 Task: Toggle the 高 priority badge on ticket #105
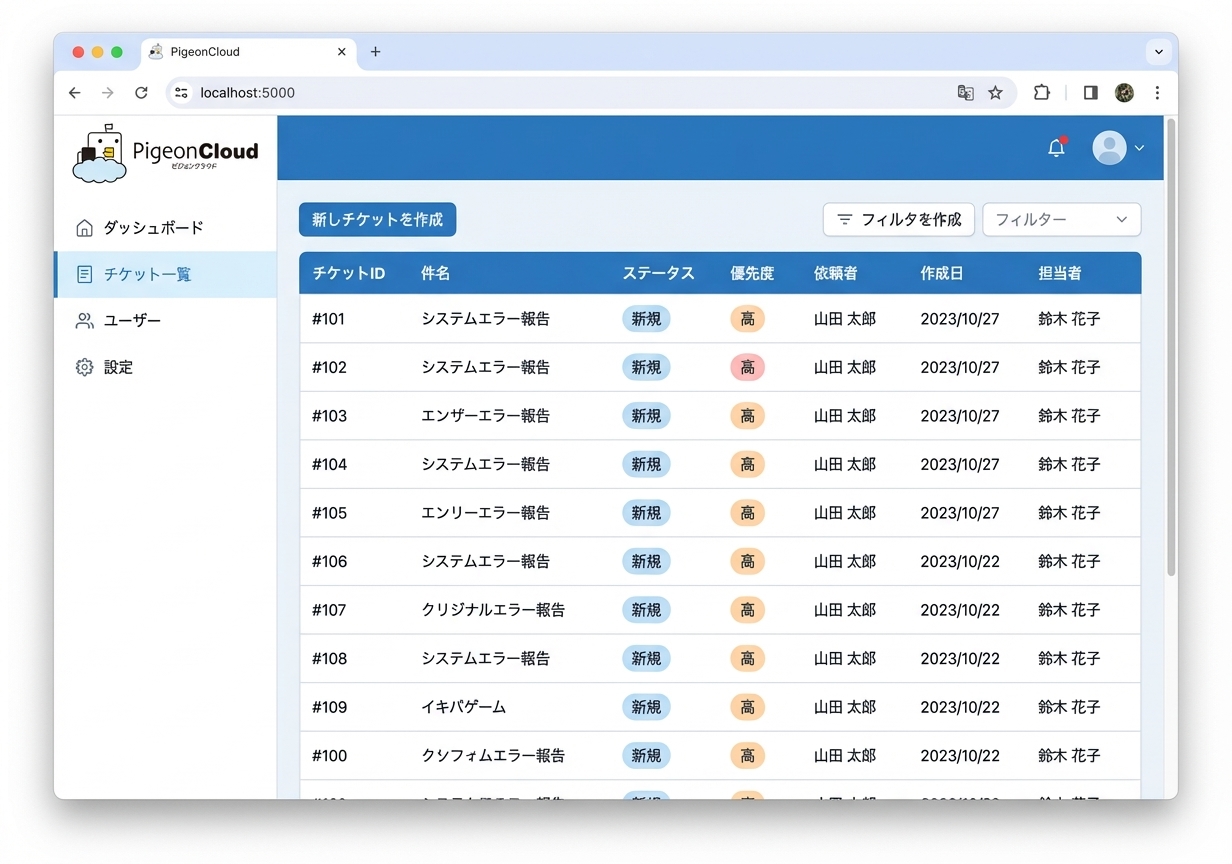coord(747,513)
